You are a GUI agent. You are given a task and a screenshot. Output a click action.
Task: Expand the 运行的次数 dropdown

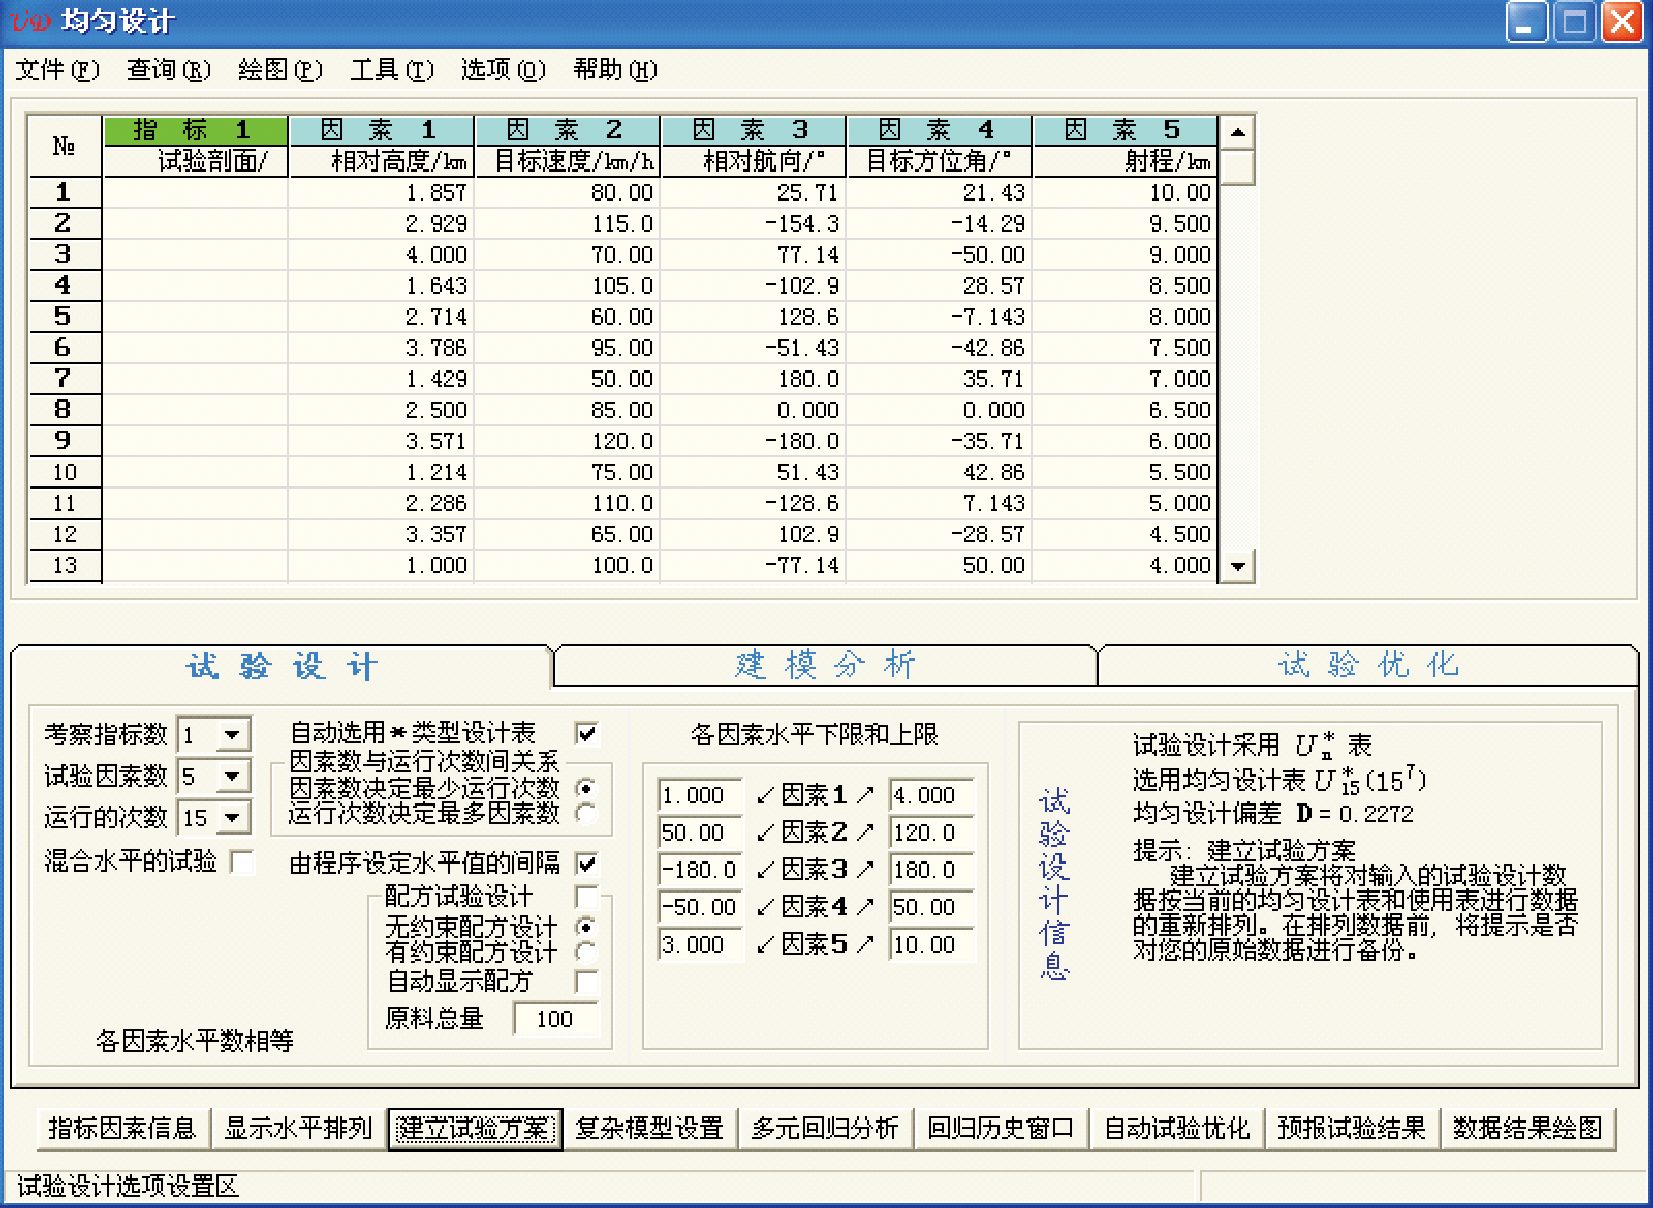pyautogui.click(x=232, y=818)
